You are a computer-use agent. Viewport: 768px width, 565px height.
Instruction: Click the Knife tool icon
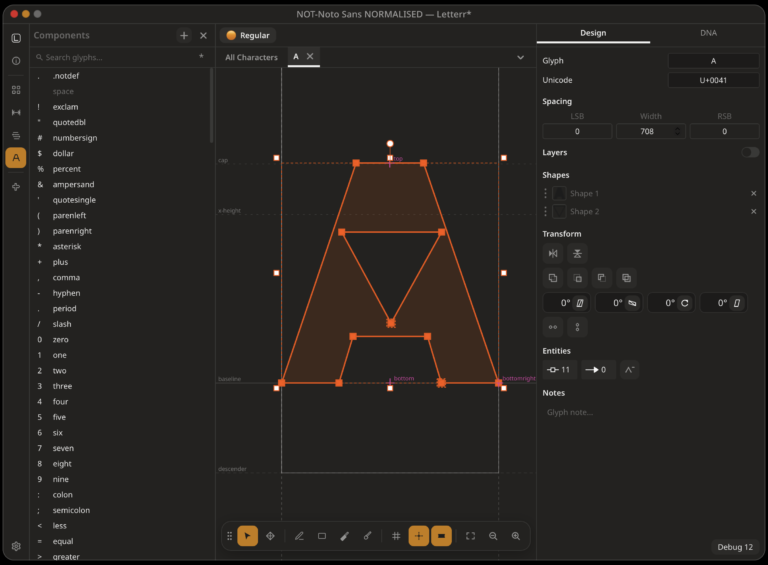[x=344, y=536]
